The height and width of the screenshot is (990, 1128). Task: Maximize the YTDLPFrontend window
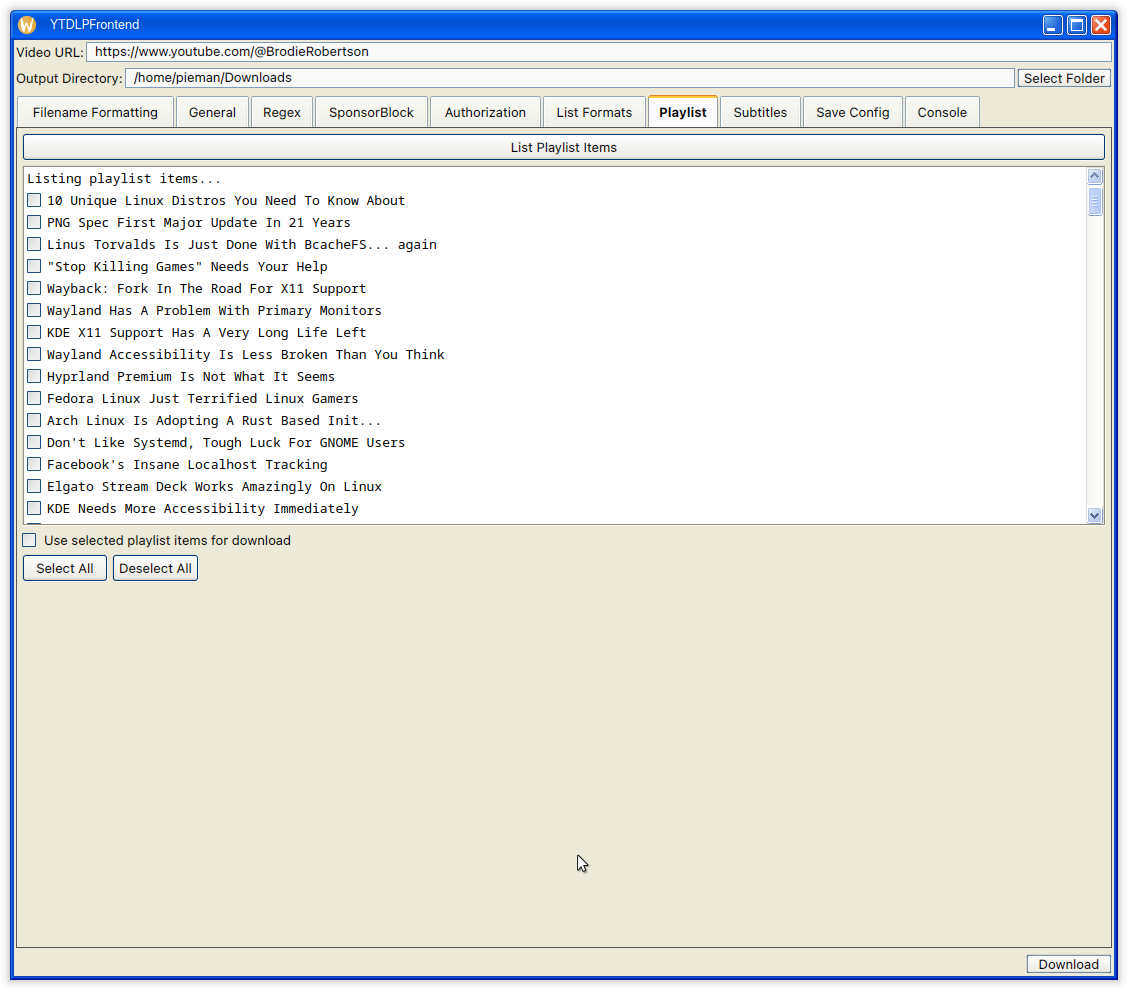click(x=1077, y=25)
